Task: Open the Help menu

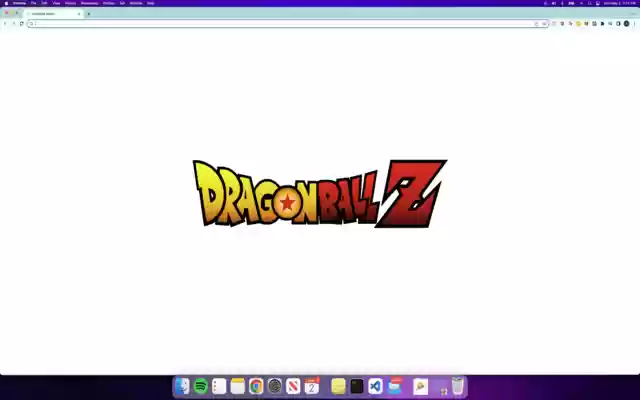Action: (x=151, y=3)
